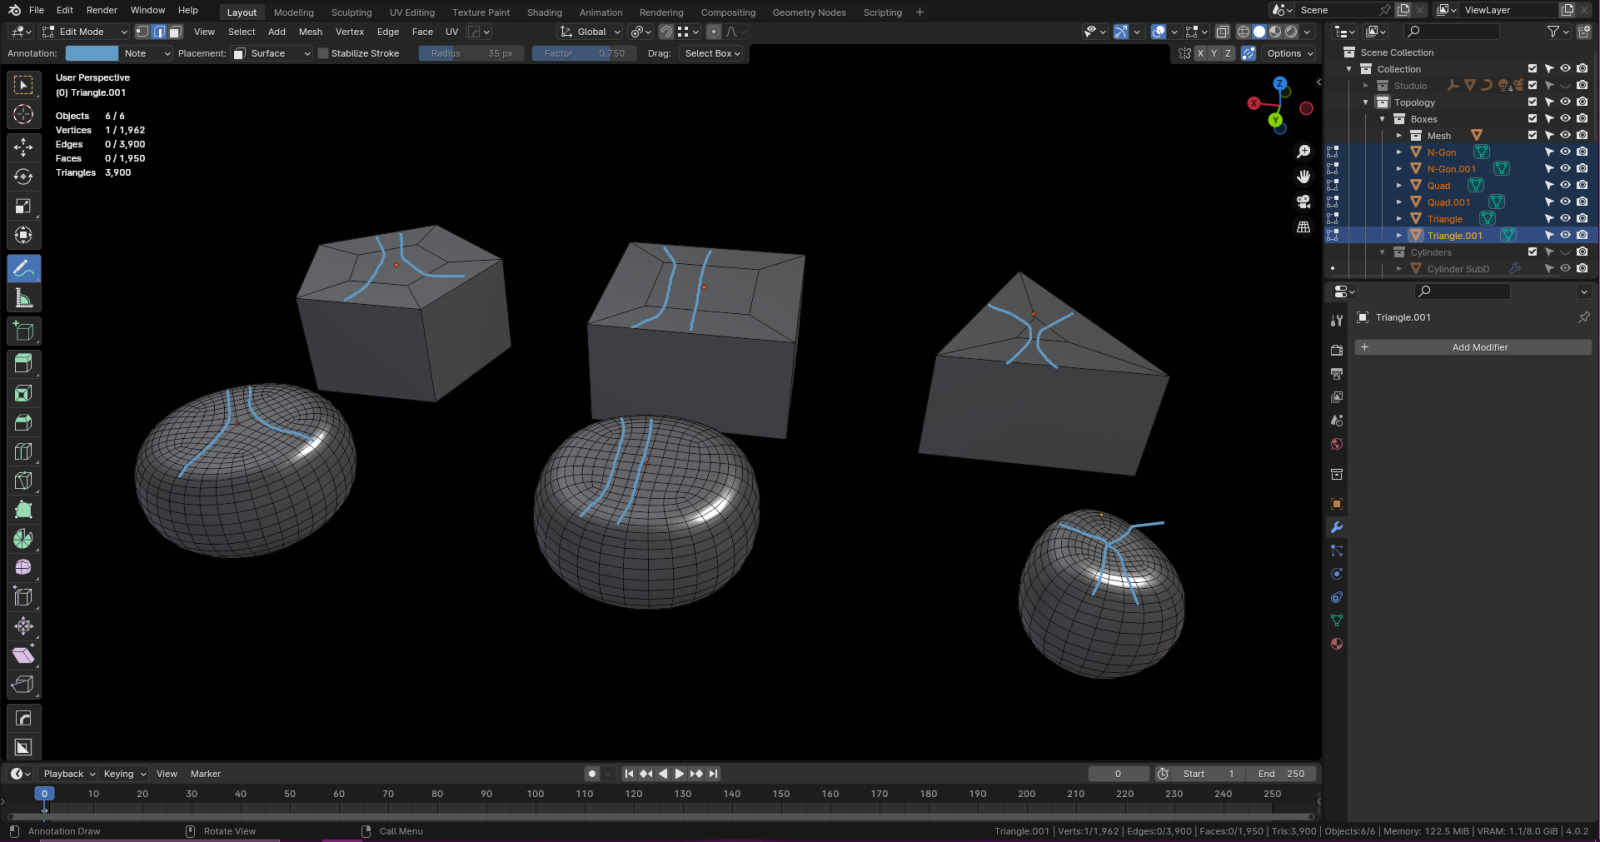Open the Render menu
This screenshot has width=1600, height=842.
[x=102, y=10]
